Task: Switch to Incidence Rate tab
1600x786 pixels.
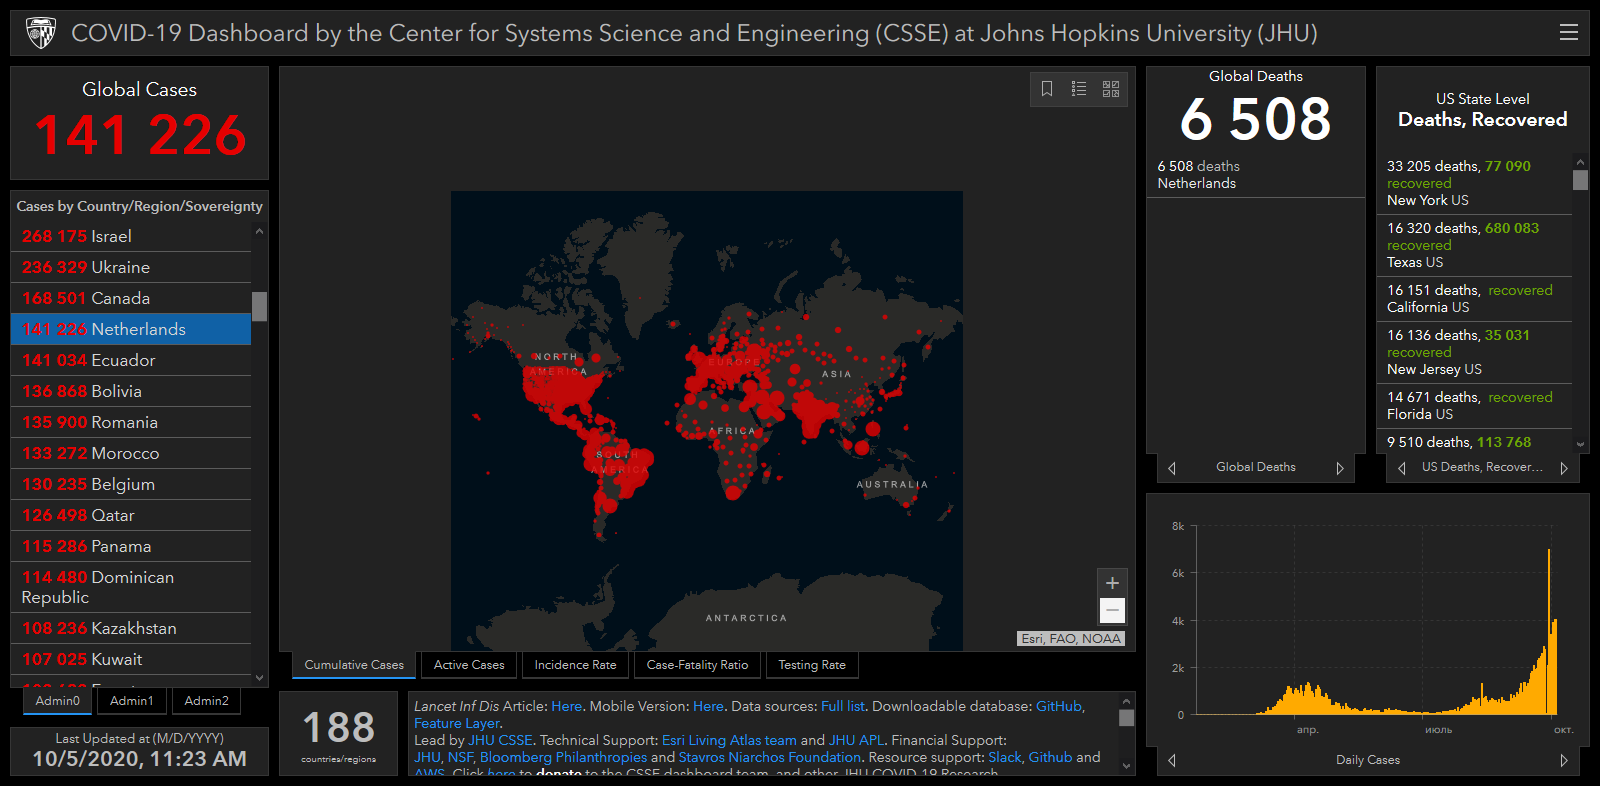Action: 575,665
